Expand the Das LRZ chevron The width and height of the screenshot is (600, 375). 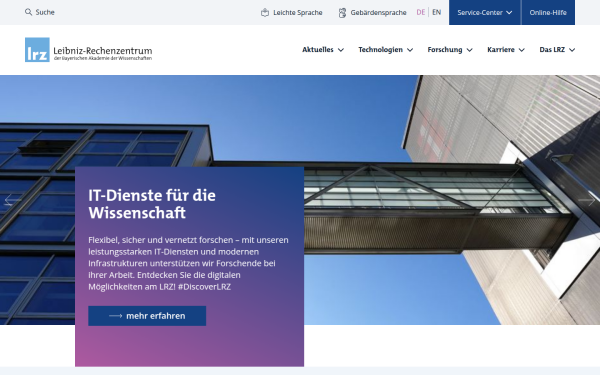[572, 50]
